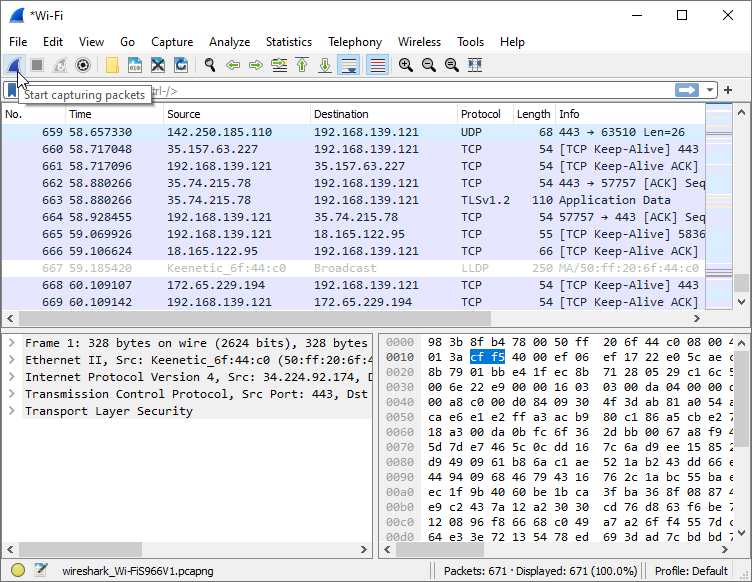Open capture options gear icon
This screenshot has height=582, width=752.
[83, 65]
